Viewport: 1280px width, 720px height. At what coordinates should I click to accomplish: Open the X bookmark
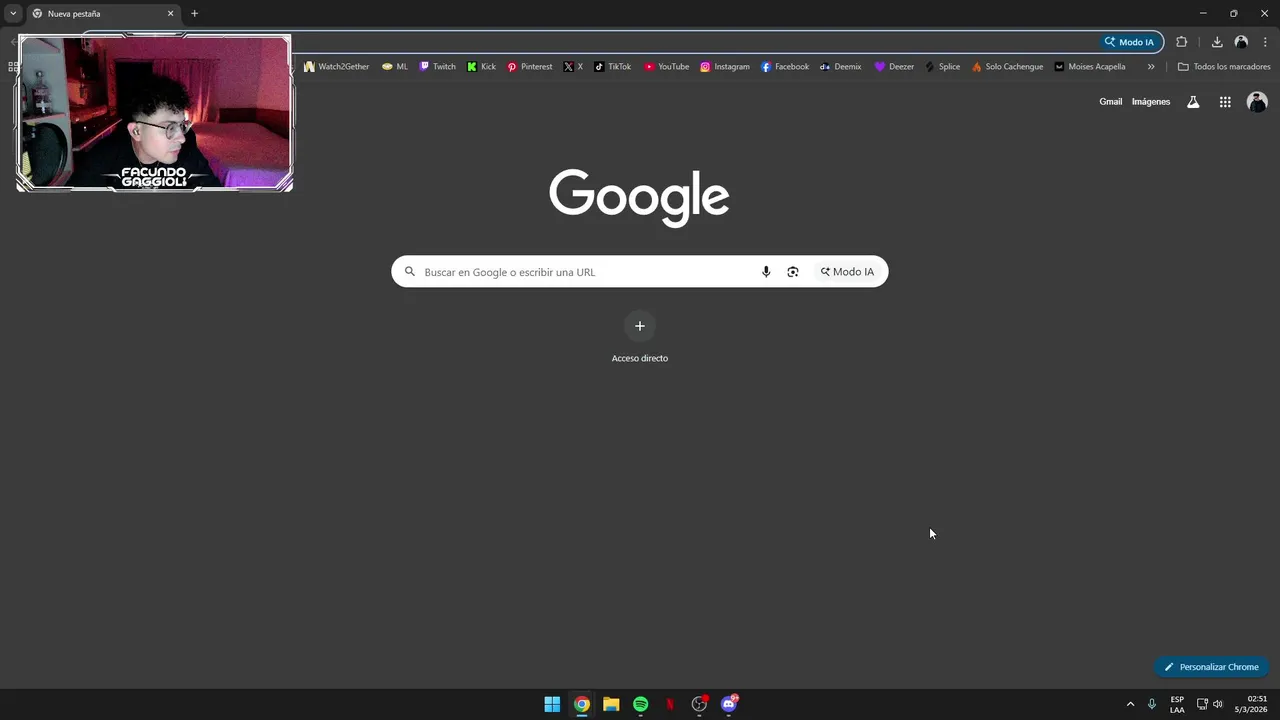pos(573,67)
